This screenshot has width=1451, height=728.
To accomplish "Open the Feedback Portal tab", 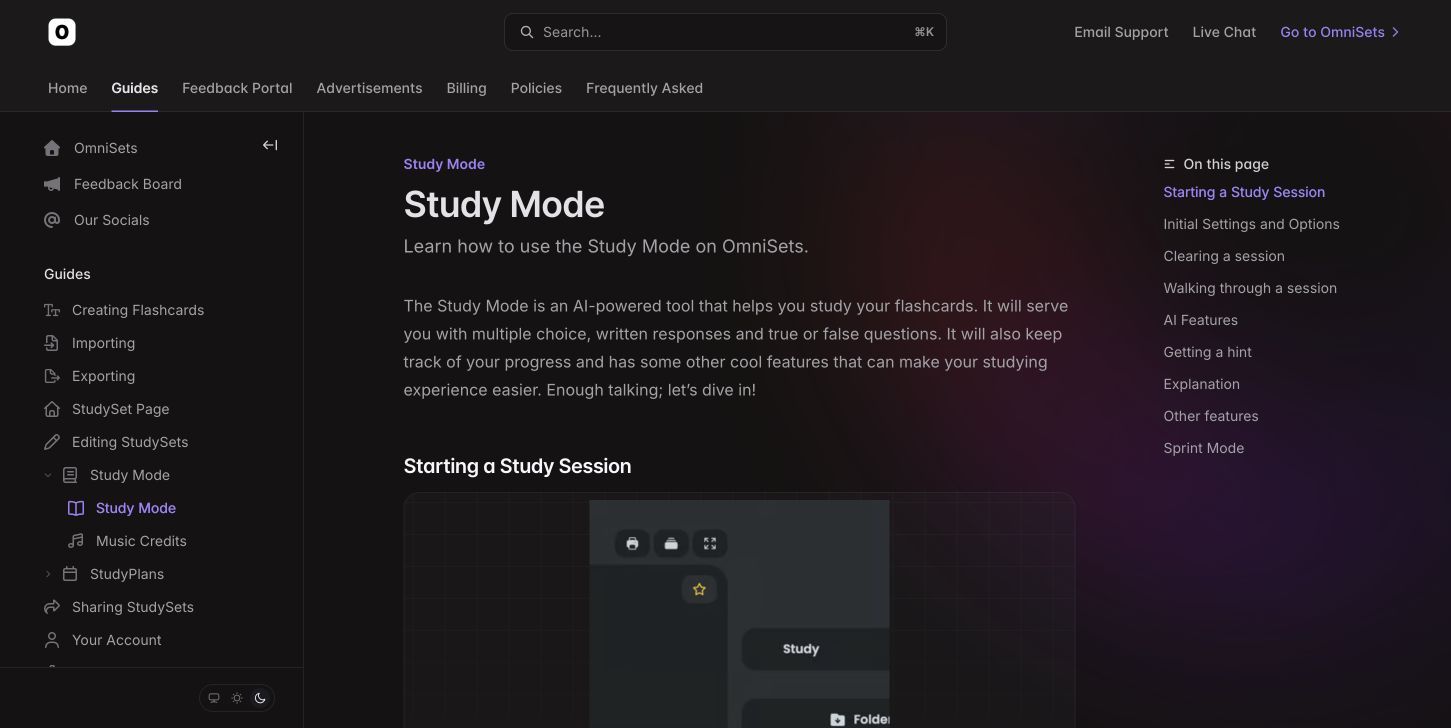I will [x=237, y=88].
